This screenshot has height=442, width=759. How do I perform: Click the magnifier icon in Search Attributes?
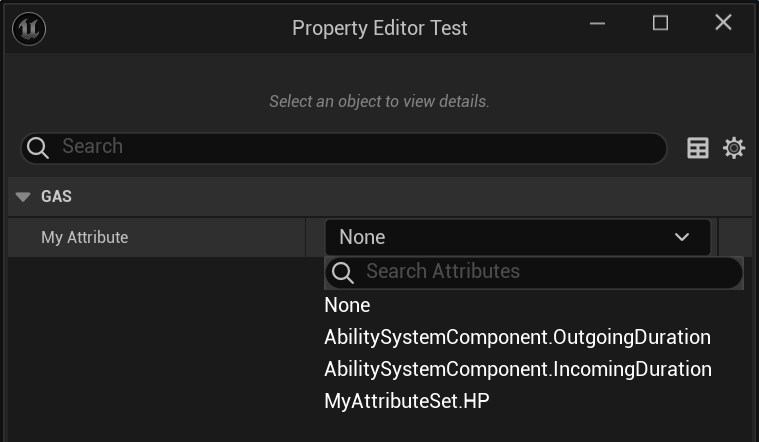point(343,272)
